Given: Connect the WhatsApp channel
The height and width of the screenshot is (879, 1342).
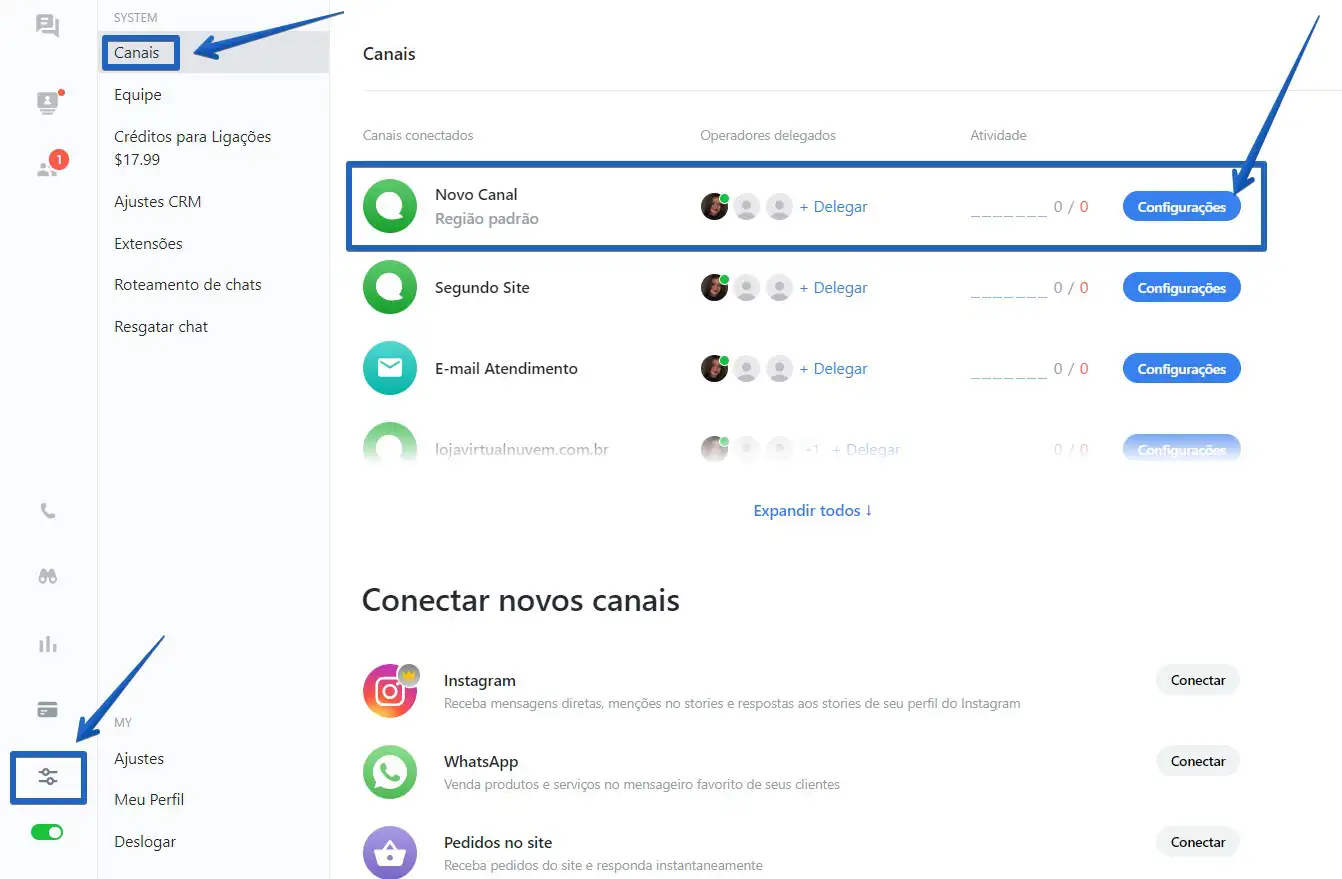Looking at the screenshot, I should point(1197,761).
